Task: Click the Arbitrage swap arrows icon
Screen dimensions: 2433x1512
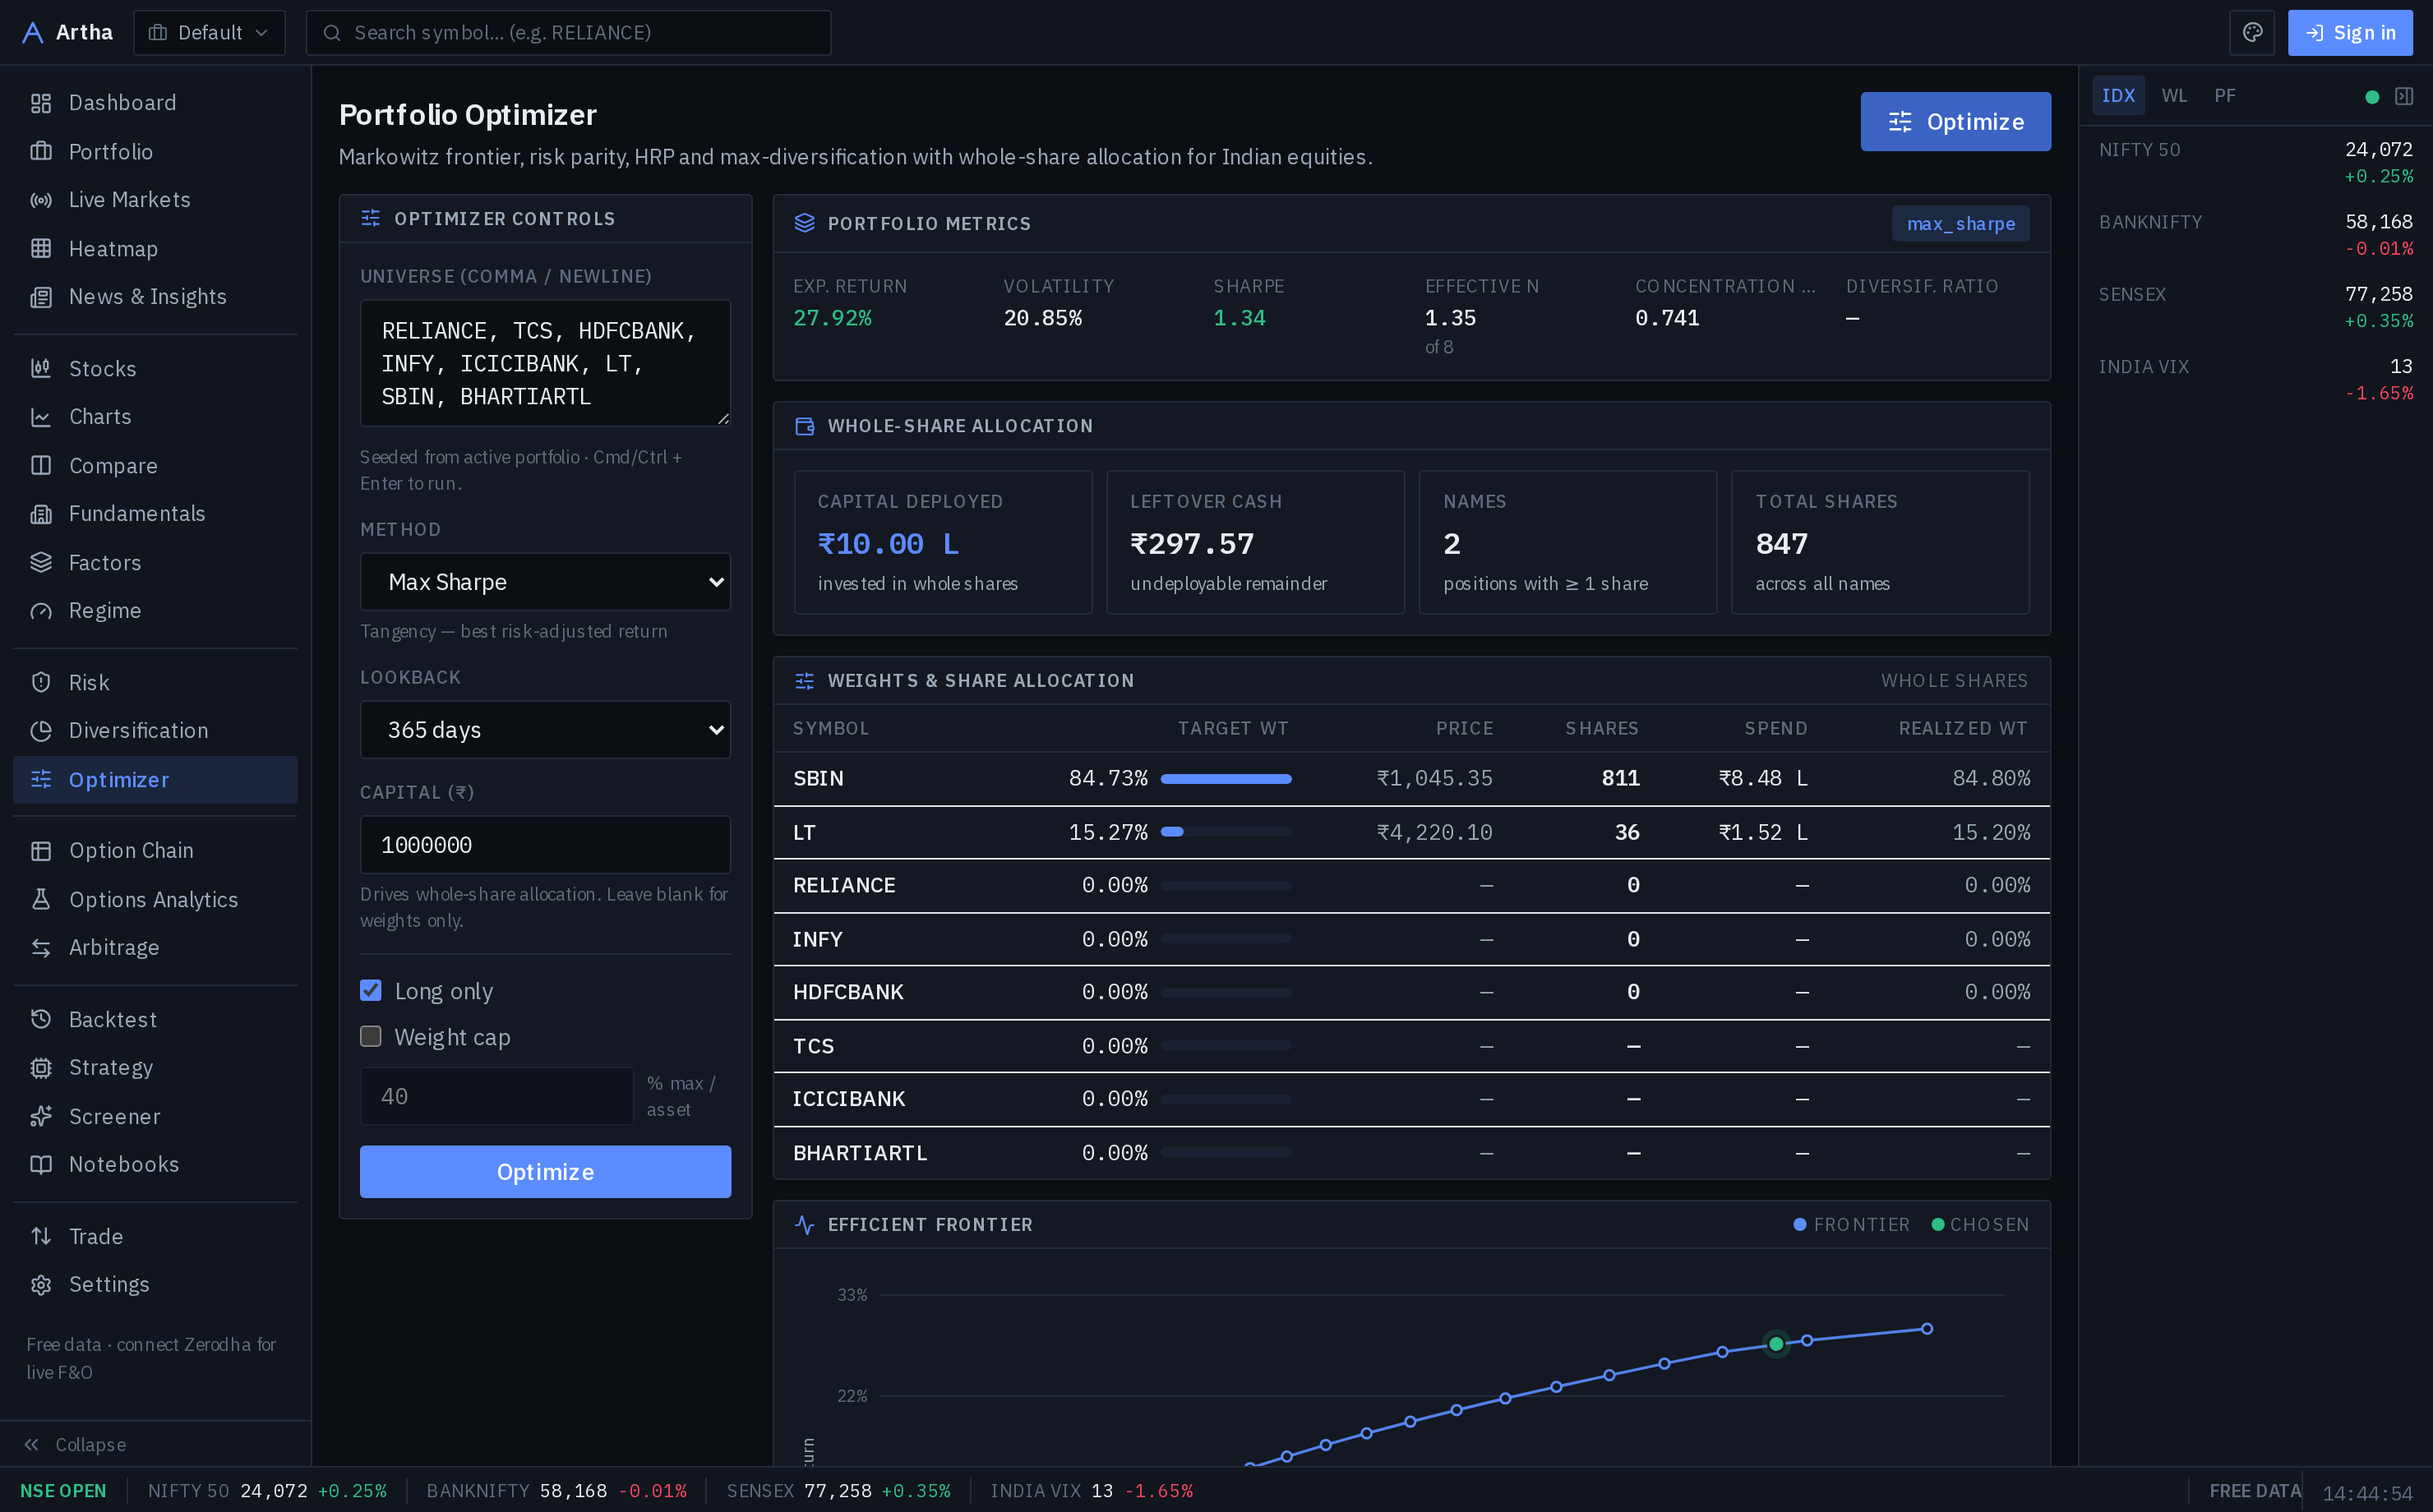Action: [x=41, y=948]
